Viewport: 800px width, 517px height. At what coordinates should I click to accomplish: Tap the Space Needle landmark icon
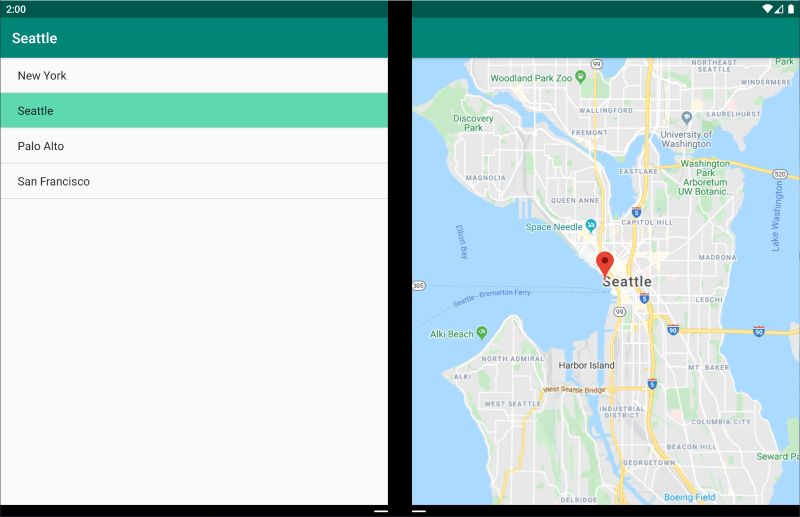tap(591, 225)
